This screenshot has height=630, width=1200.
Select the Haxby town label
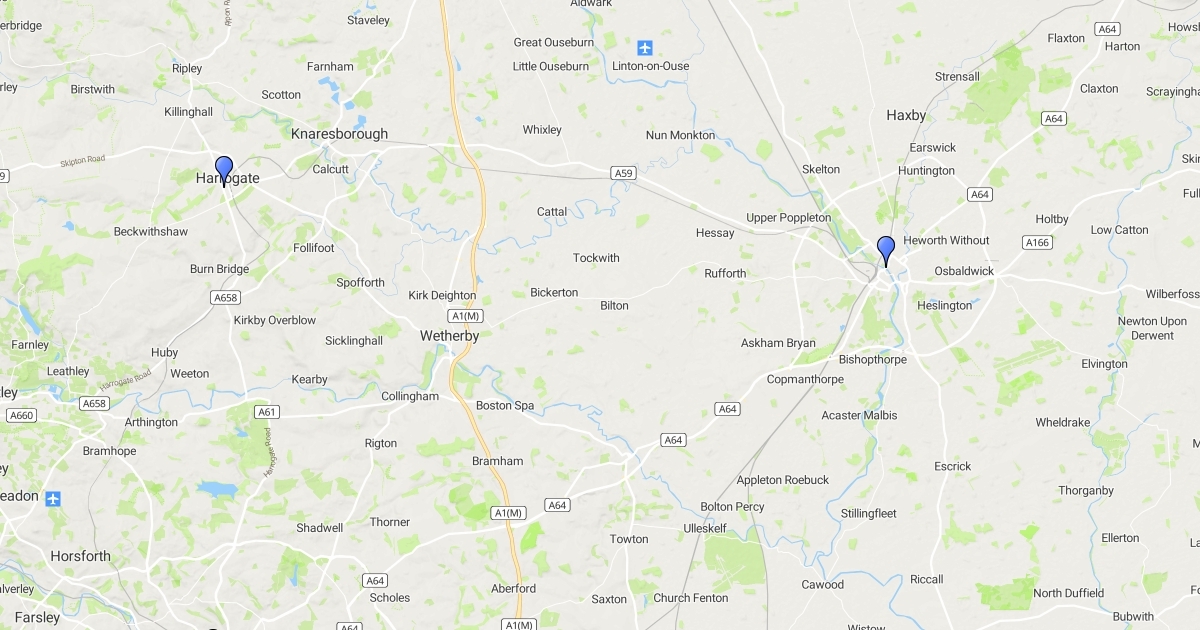coord(906,115)
